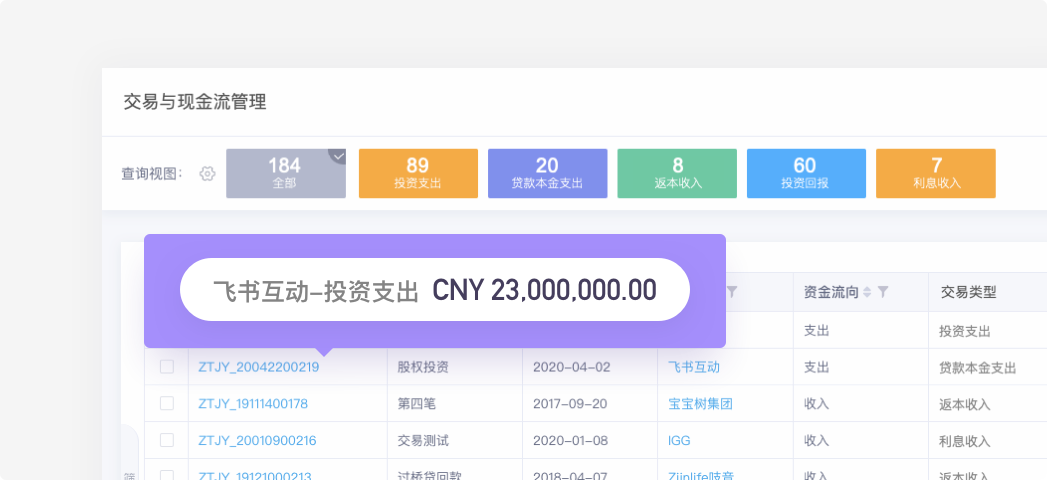Select the 60 投资回报 view card

[806, 174]
